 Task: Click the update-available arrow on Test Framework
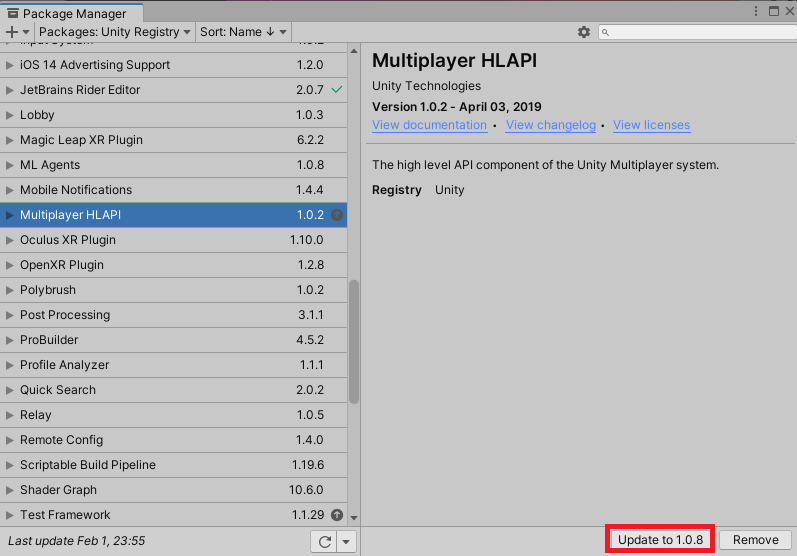click(x=337, y=515)
